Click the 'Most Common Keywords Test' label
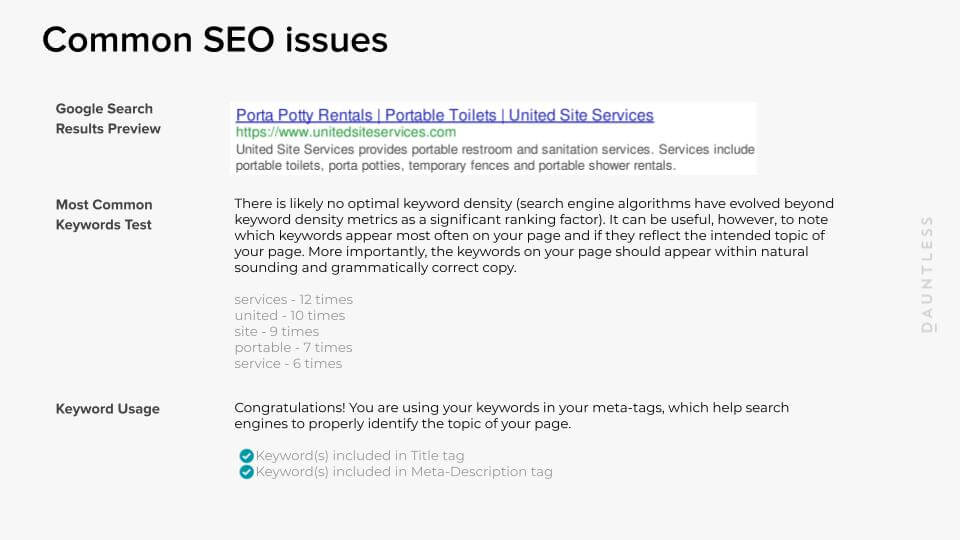This screenshot has height=540, width=960. (104, 215)
